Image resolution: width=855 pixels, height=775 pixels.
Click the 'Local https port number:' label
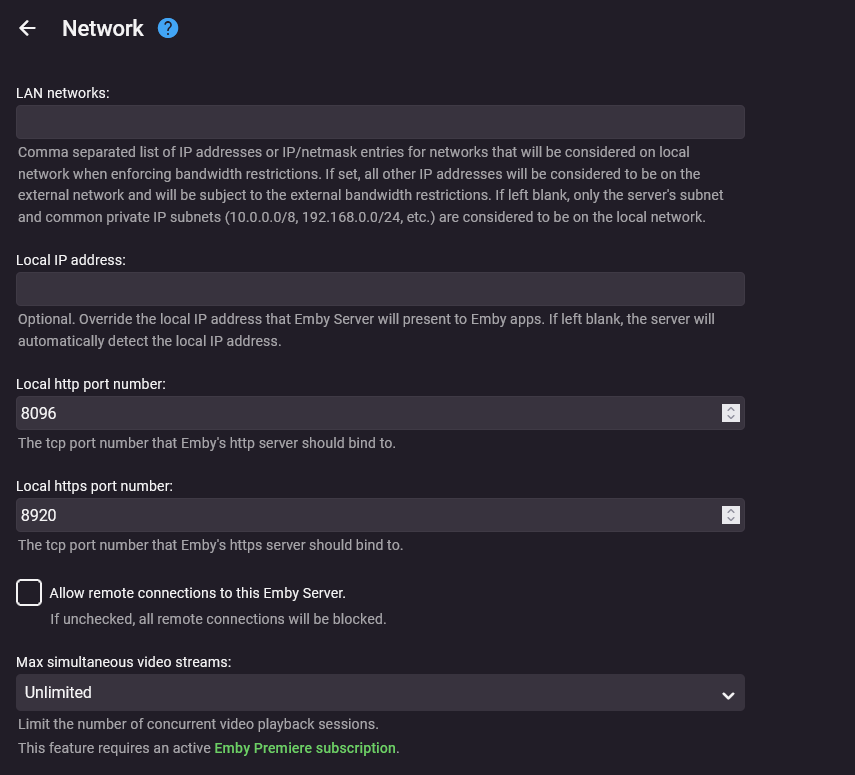[x=95, y=486]
